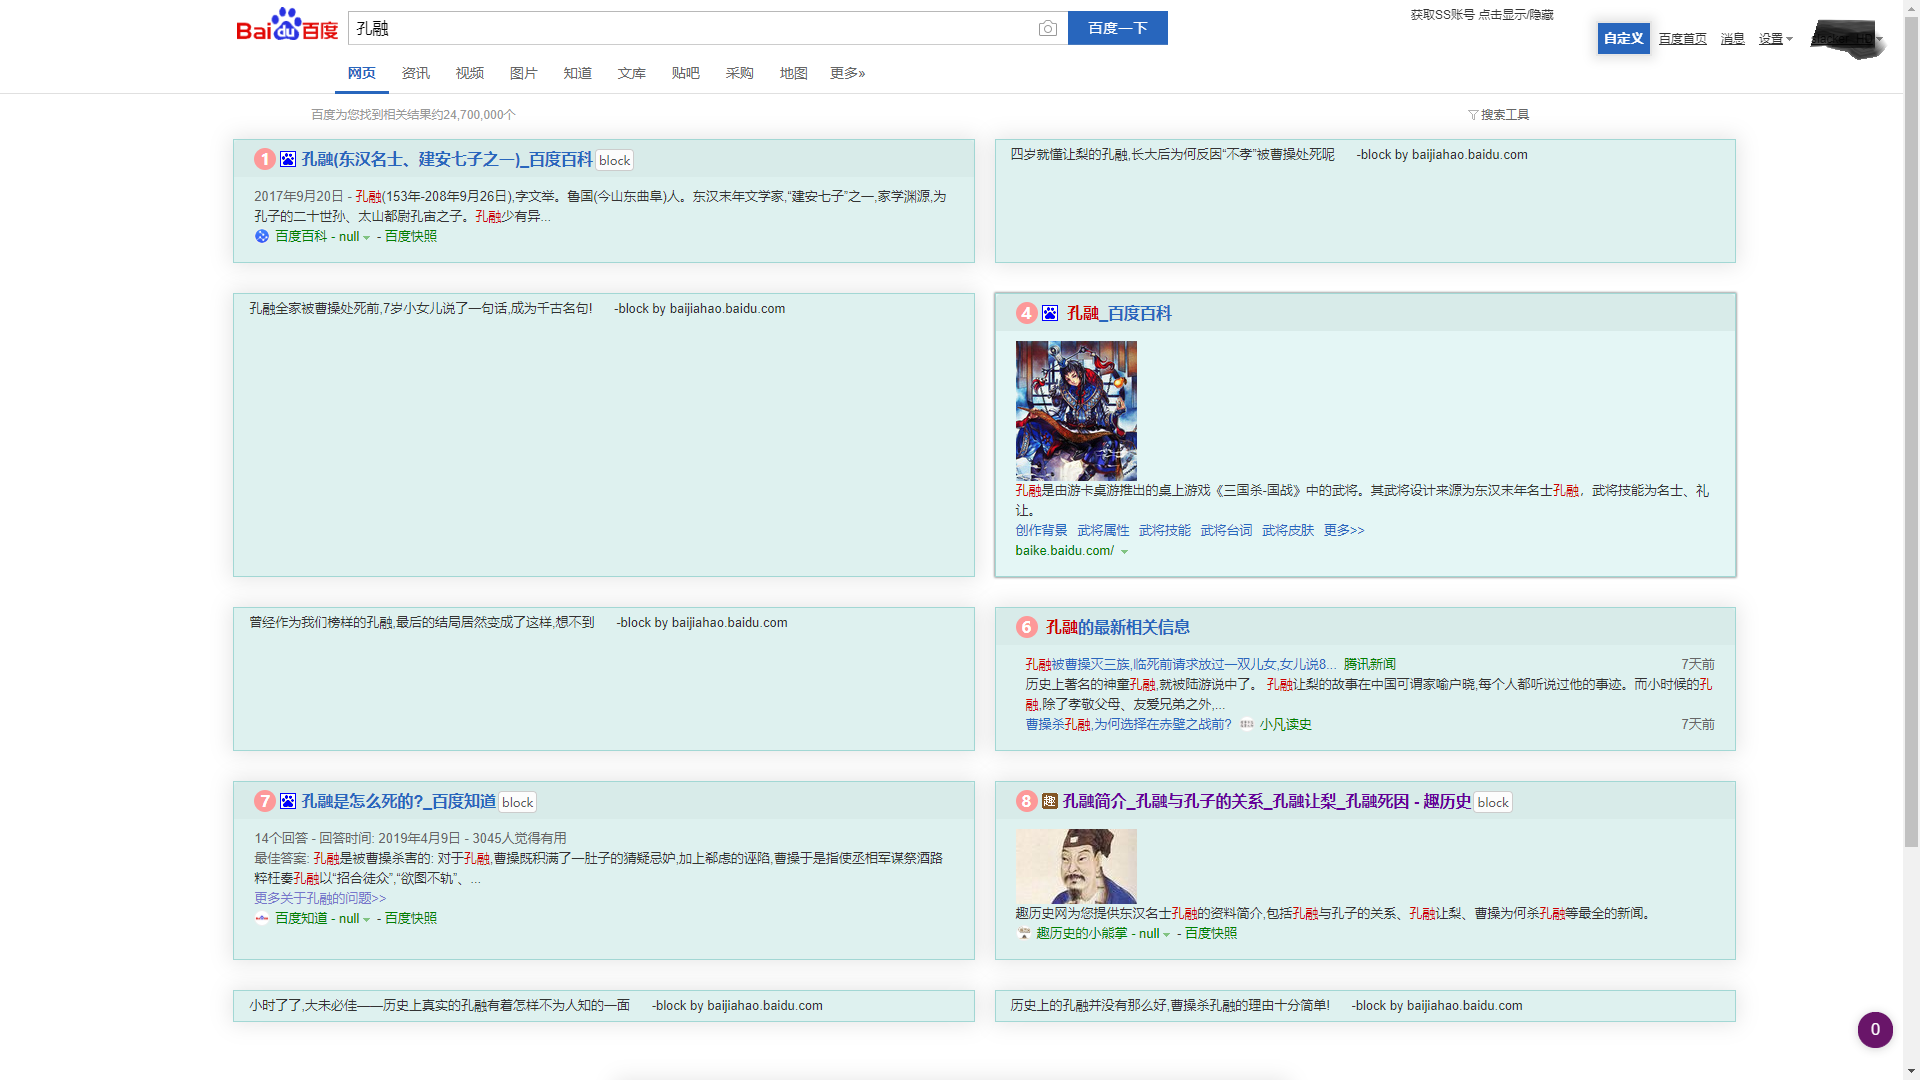The image size is (1920, 1080).
Task: Click block button beside first 百度百科 result
Action: (x=614, y=160)
